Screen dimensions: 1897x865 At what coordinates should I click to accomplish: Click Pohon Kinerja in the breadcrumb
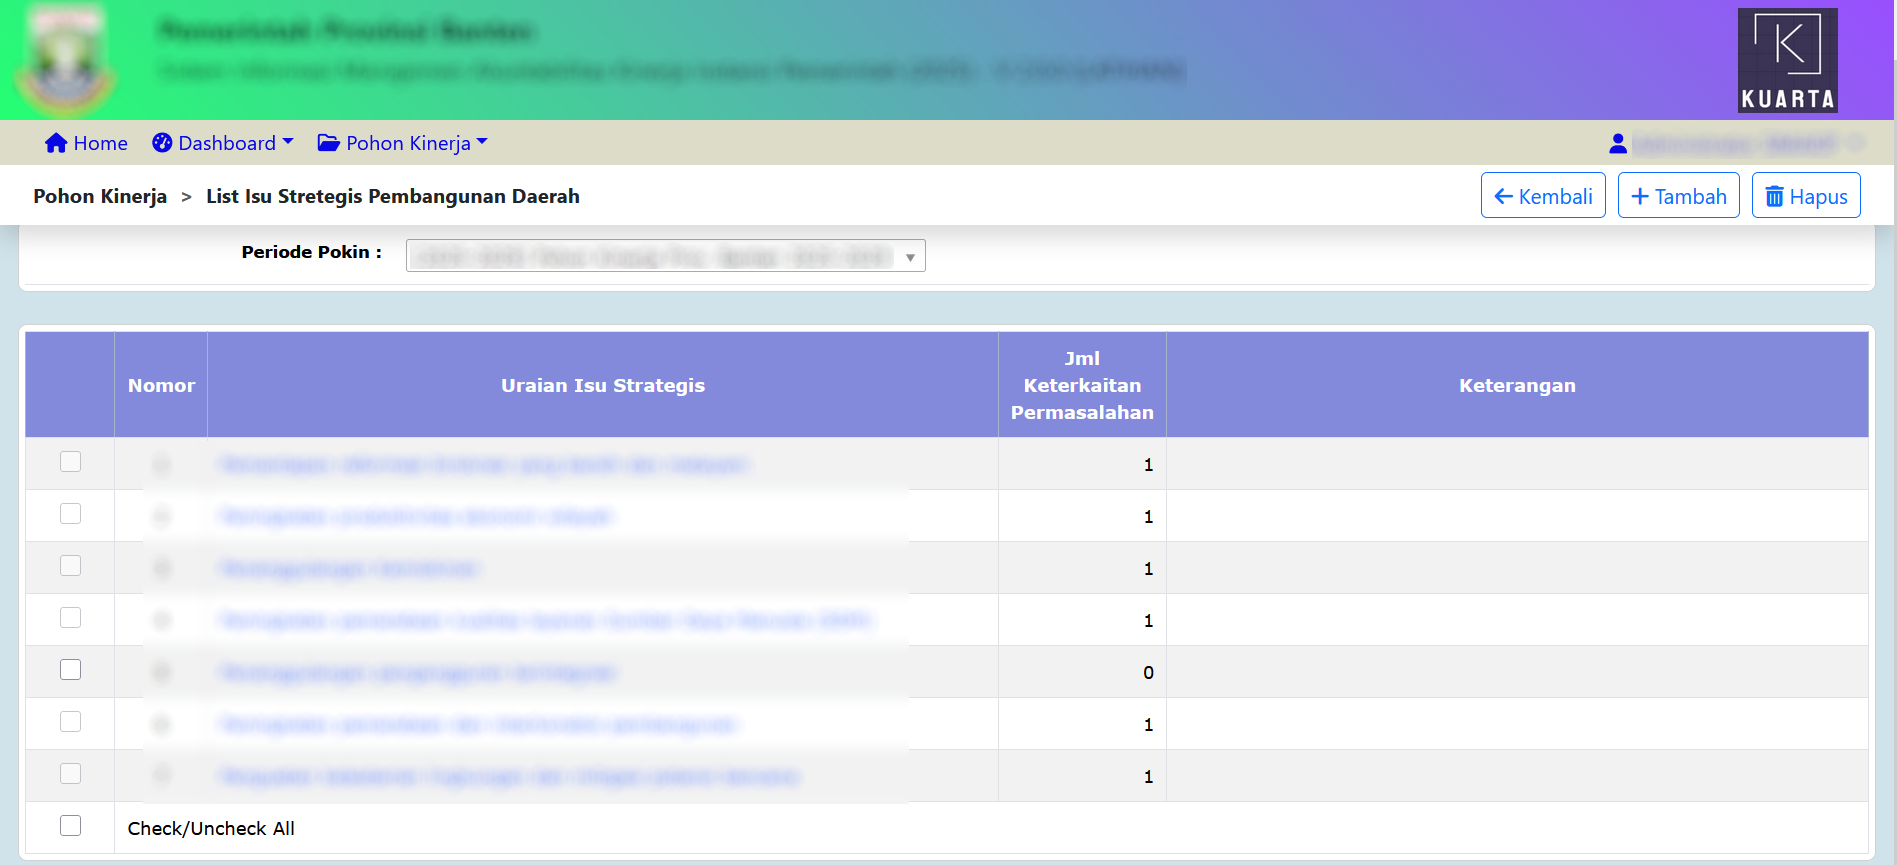click(100, 196)
